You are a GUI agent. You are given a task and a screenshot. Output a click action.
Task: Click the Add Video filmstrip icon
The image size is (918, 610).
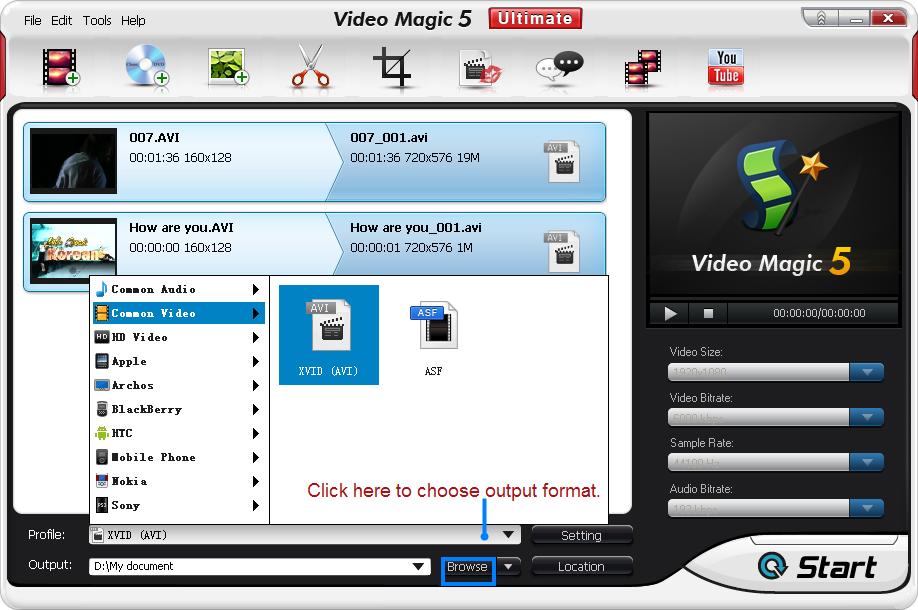[60, 67]
